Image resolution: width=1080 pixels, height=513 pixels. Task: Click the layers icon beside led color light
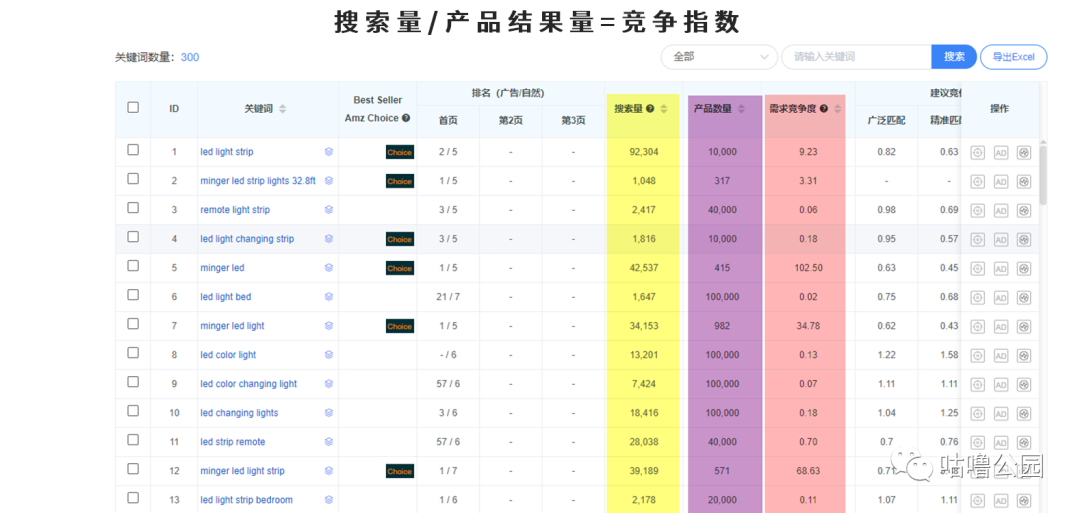(x=329, y=355)
